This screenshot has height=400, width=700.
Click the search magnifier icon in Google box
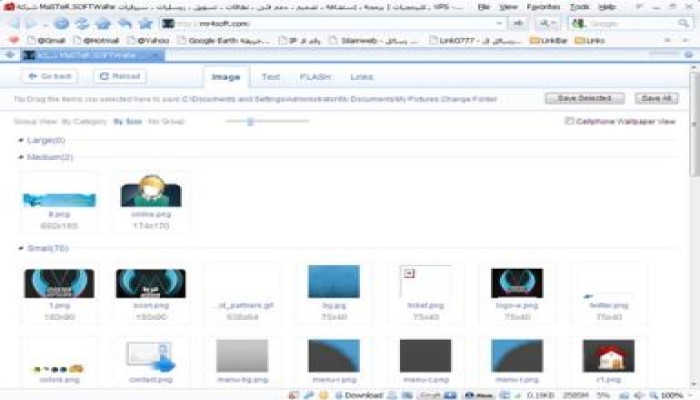coord(683,23)
